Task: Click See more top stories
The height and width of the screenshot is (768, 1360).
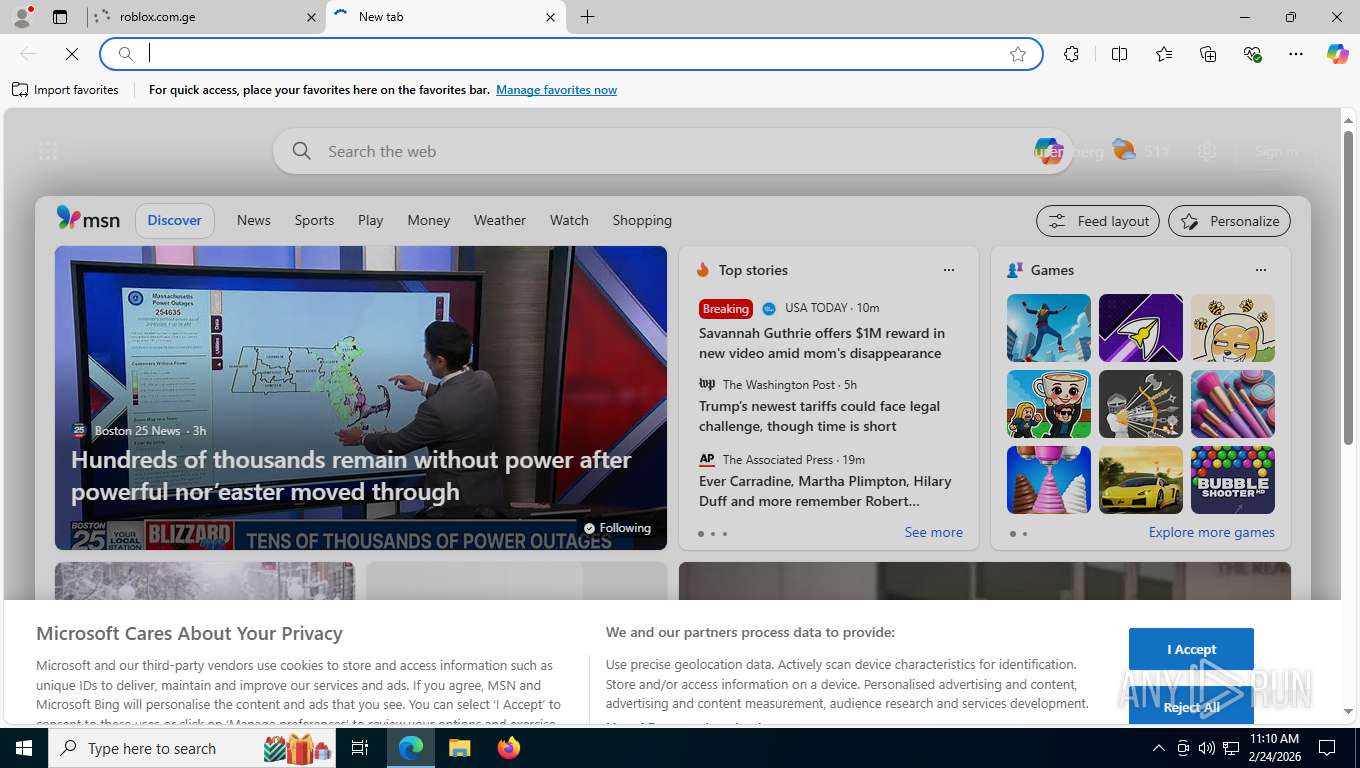Action: 933,532
